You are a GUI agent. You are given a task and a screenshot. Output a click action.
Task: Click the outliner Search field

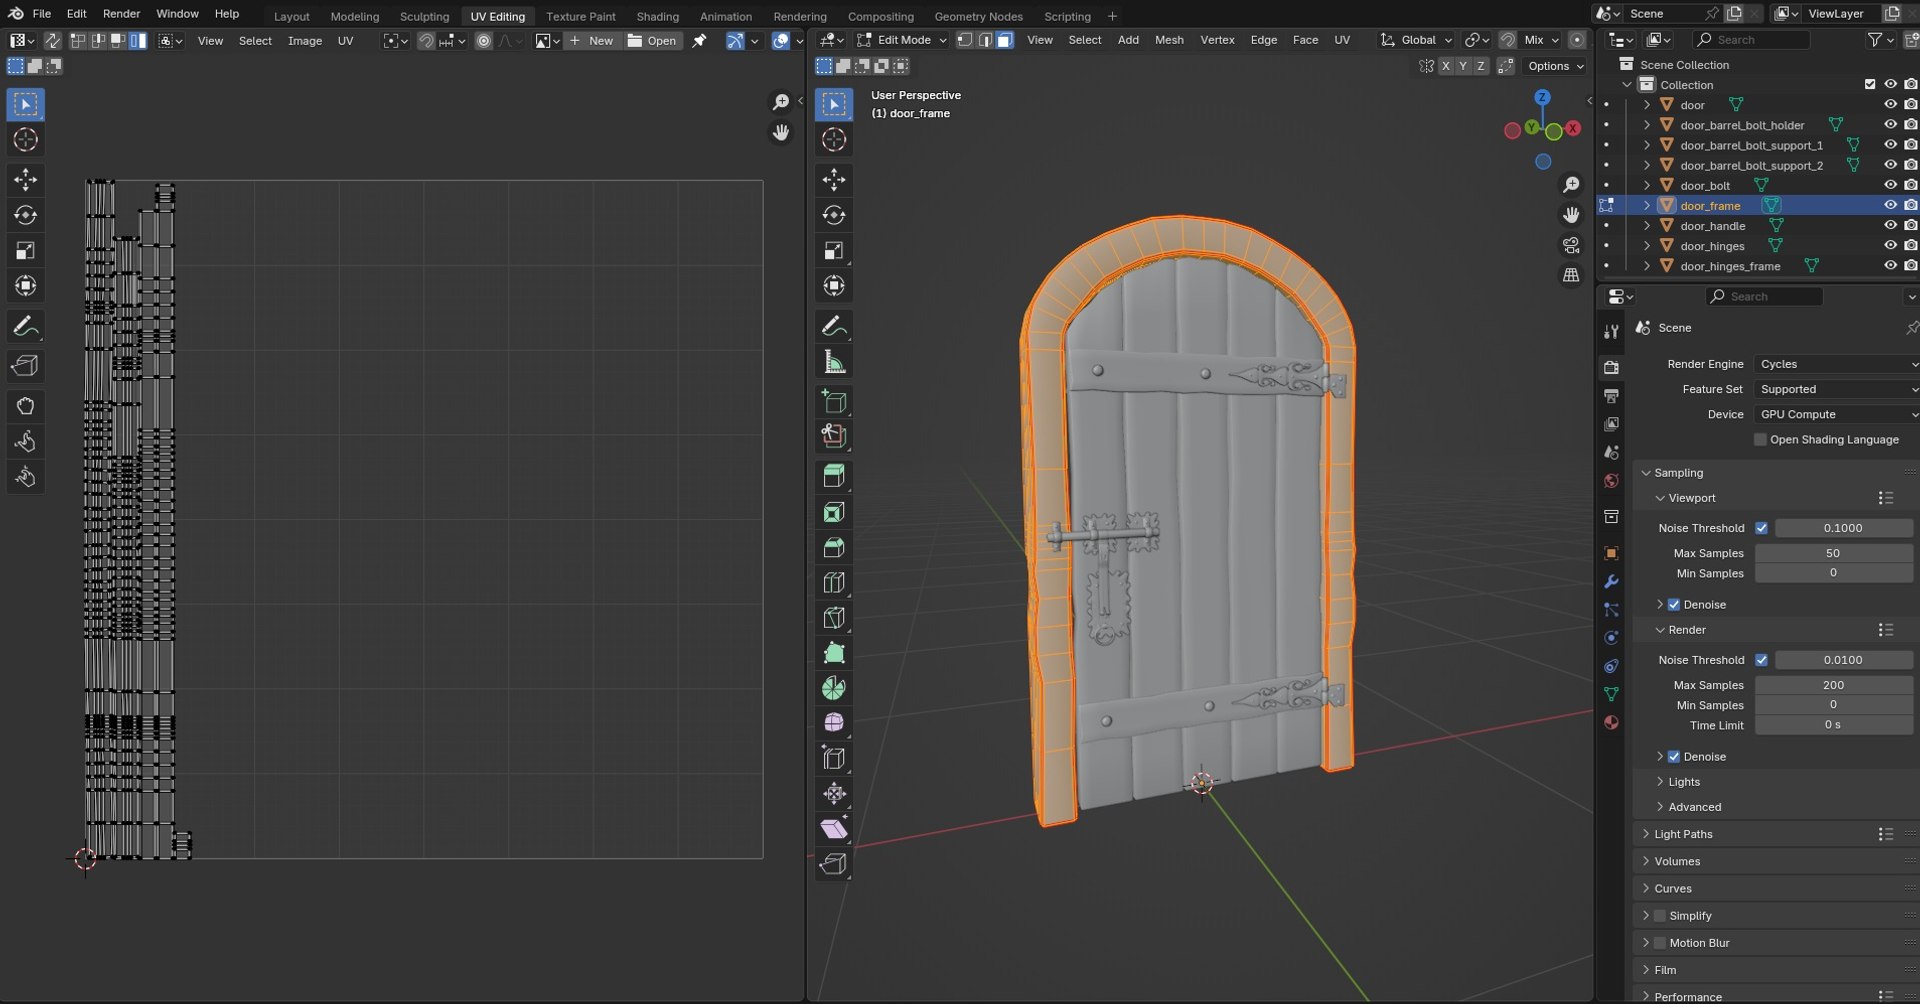[x=1751, y=40]
